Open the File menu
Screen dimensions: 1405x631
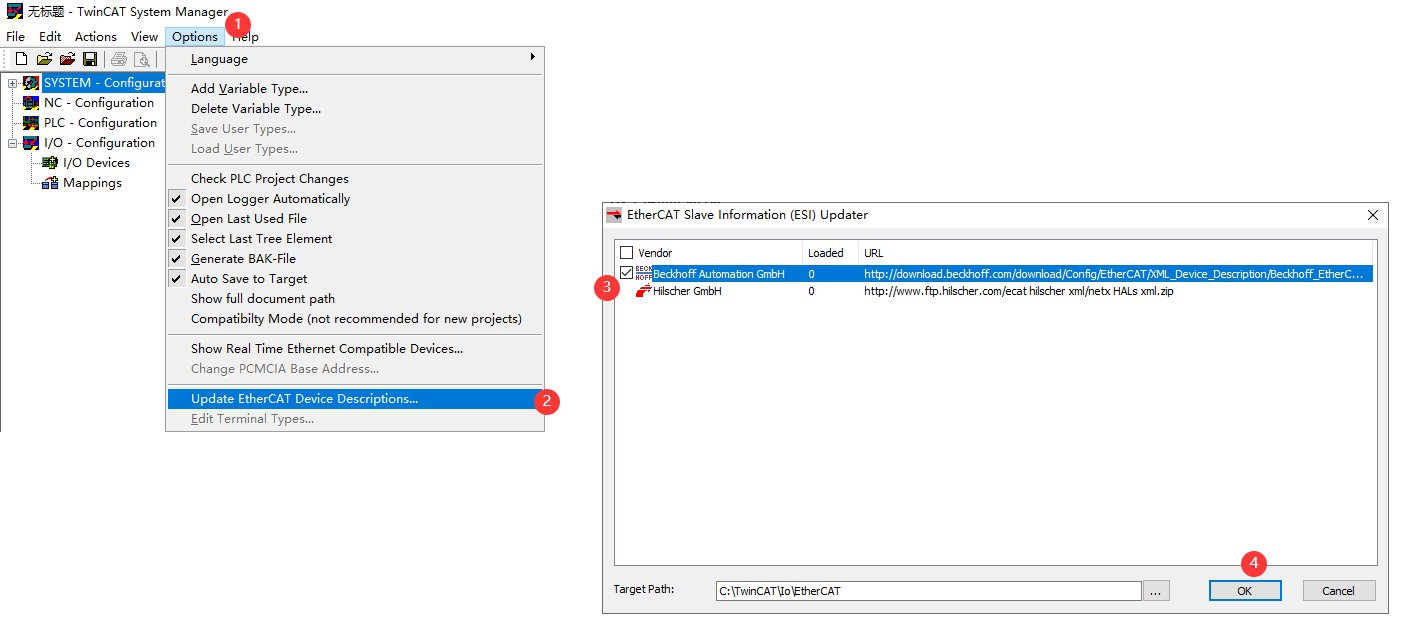pos(16,37)
